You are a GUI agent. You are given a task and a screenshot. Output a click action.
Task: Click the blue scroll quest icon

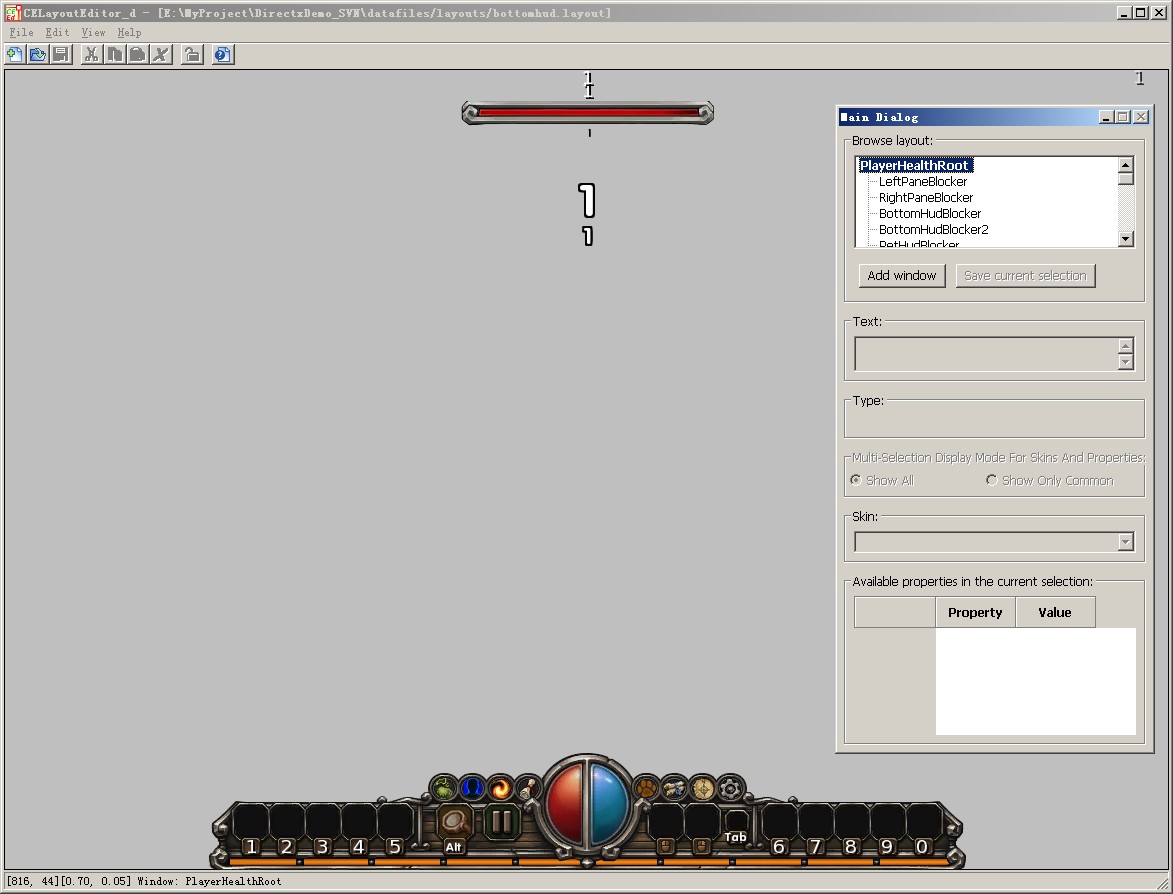(674, 788)
